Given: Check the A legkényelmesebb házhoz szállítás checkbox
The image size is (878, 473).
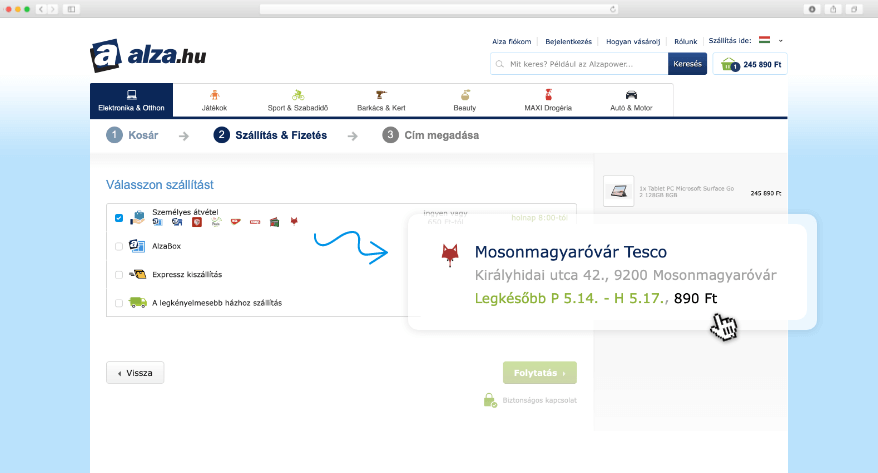Looking at the screenshot, I should point(119,303).
